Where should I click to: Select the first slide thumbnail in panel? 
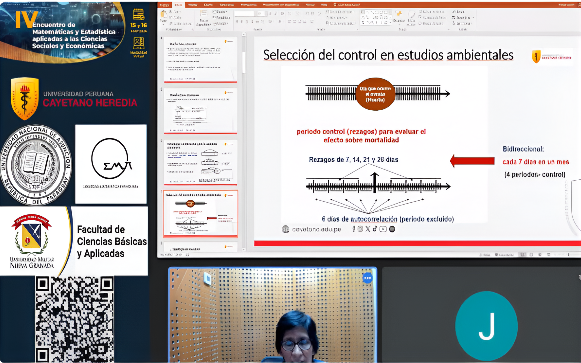(x=200, y=60)
